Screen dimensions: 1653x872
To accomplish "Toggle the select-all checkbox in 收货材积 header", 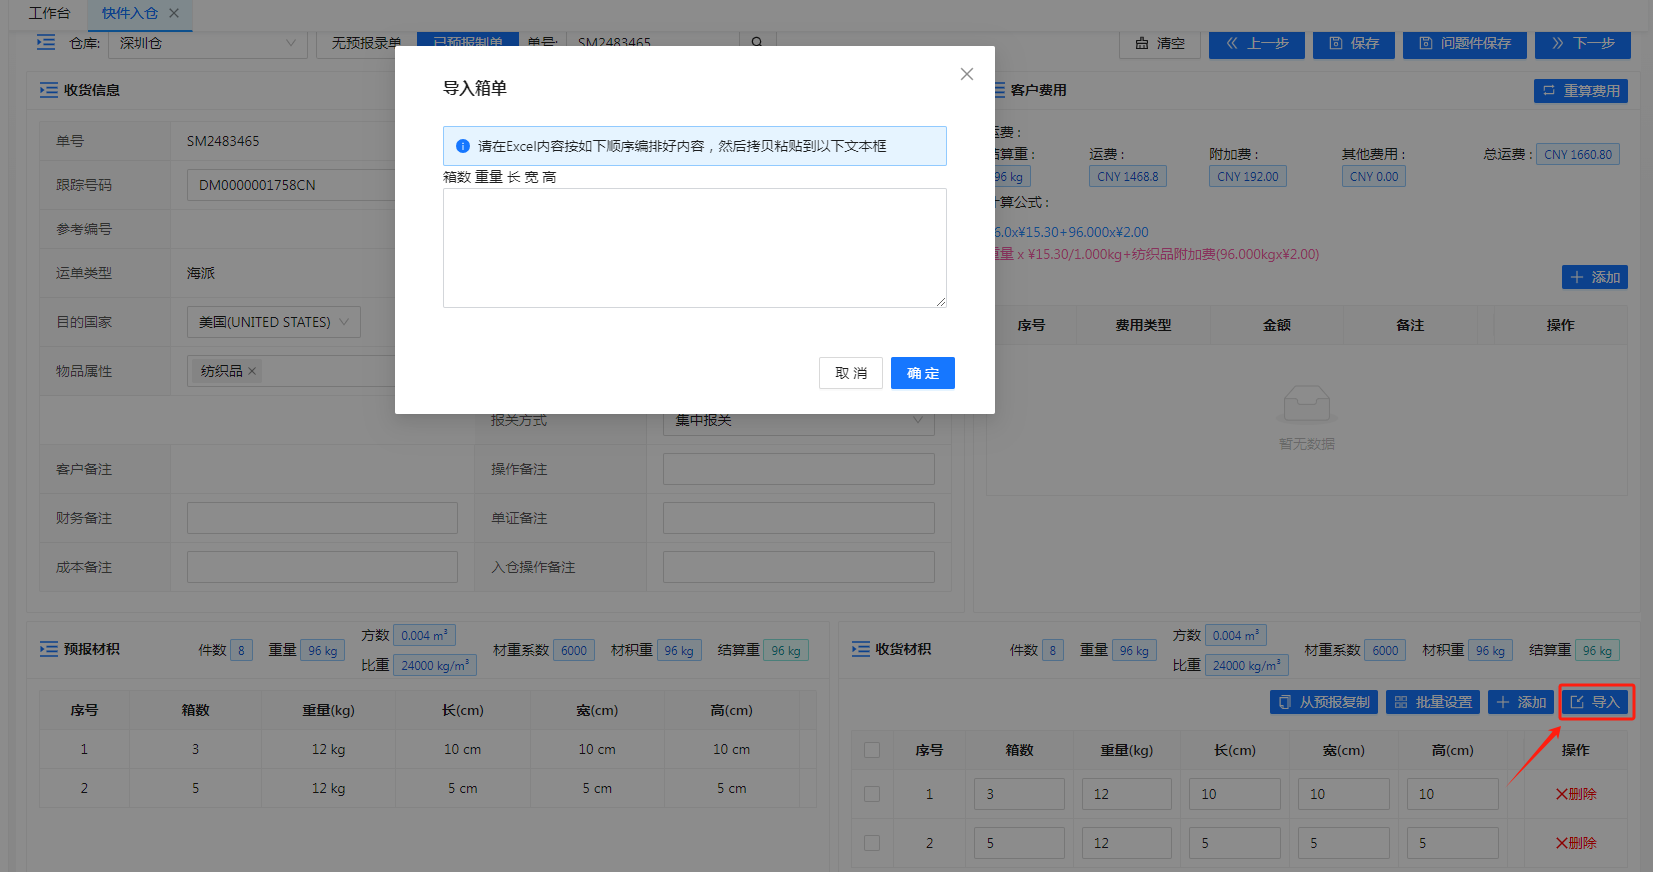I will tap(872, 750).
